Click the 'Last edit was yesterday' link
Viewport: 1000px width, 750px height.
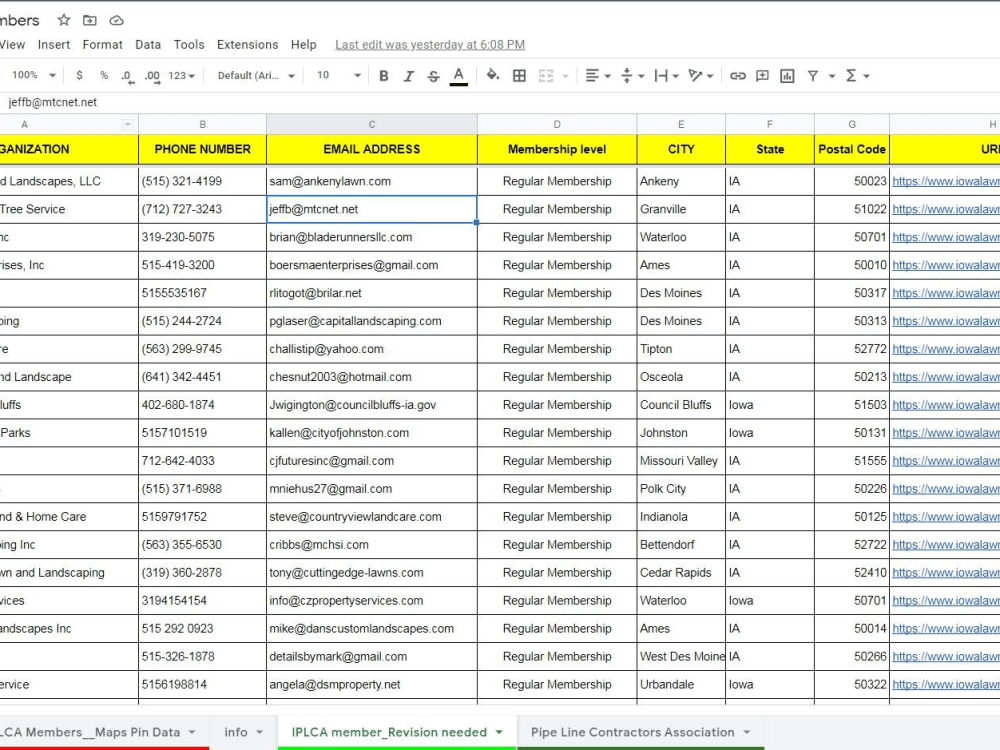click(430, 44)
